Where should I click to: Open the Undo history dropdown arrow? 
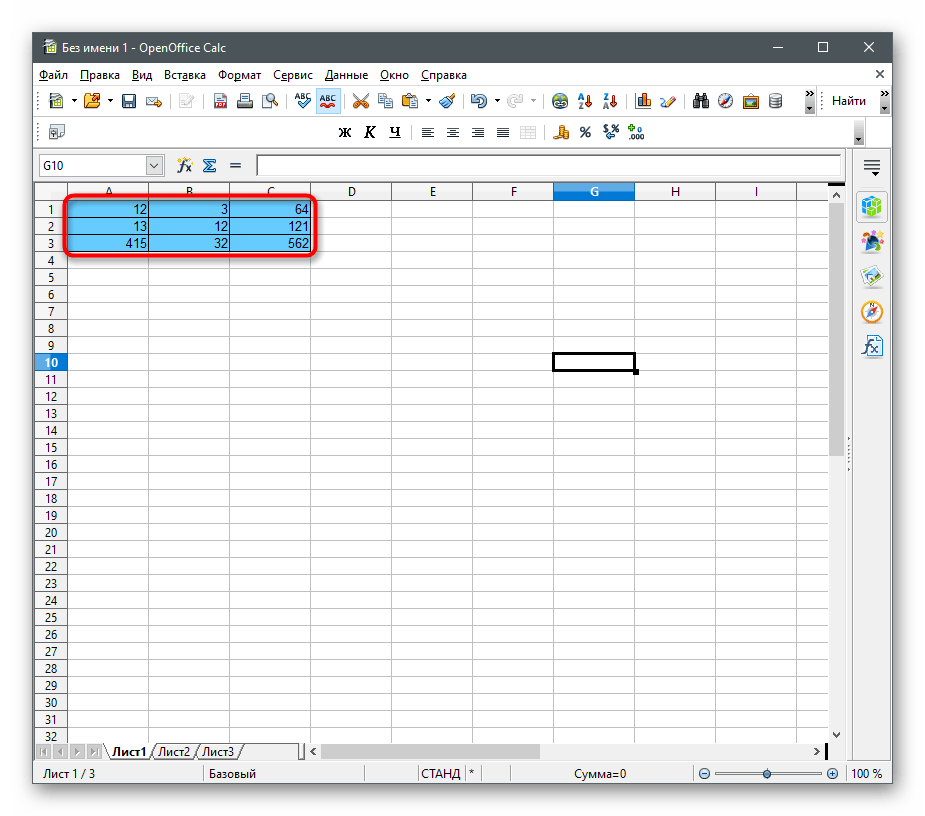[497, 101]
